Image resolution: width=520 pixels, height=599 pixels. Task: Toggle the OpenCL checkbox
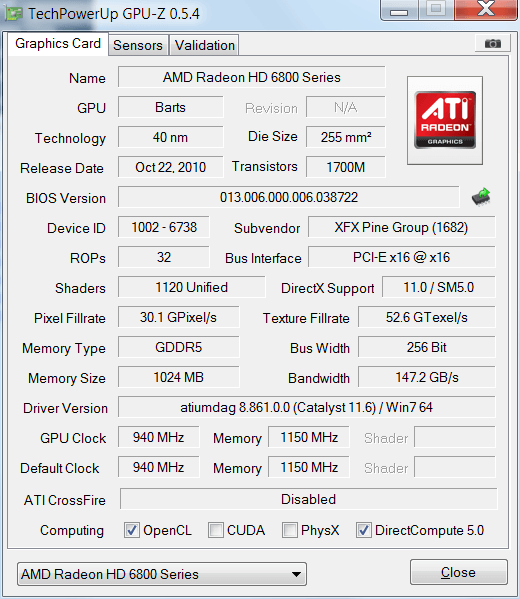[x=132, y=530]
